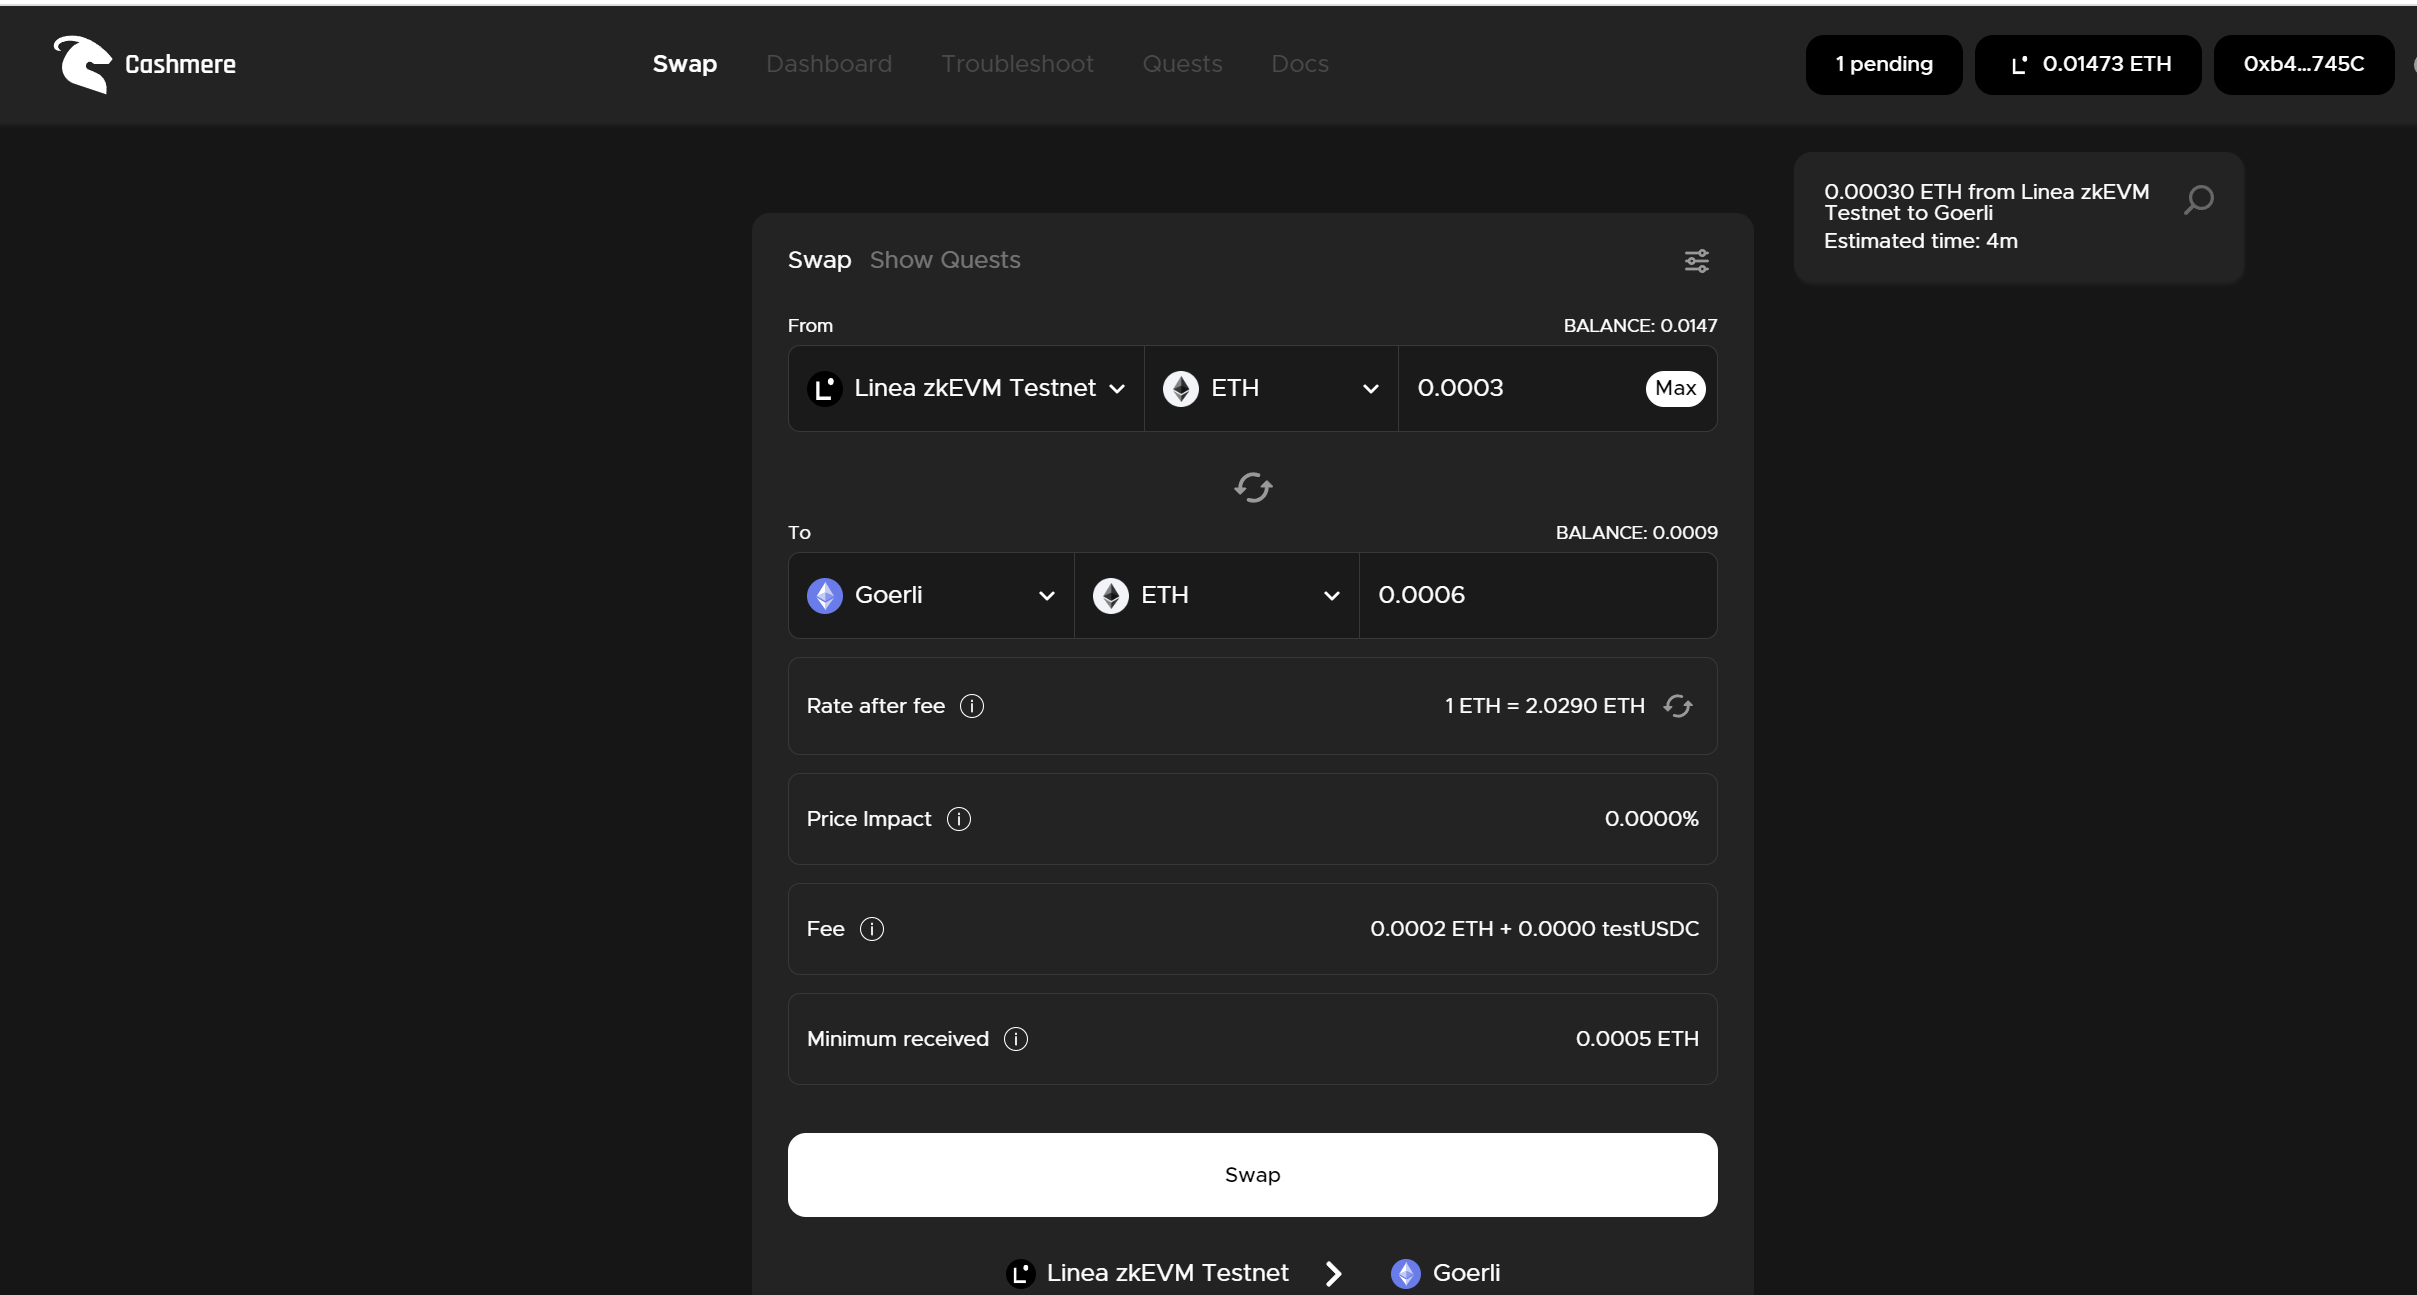The height and width of the screenshot is (1295, 2417).
Task: Toggle Show Quests view
Action: tap(944, 260)
